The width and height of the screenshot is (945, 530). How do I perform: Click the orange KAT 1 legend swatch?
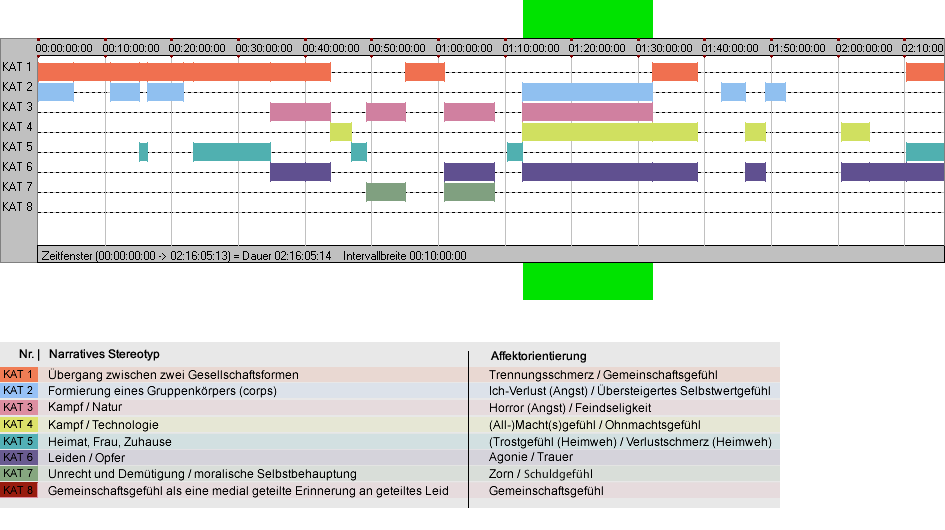coord(19,374)
